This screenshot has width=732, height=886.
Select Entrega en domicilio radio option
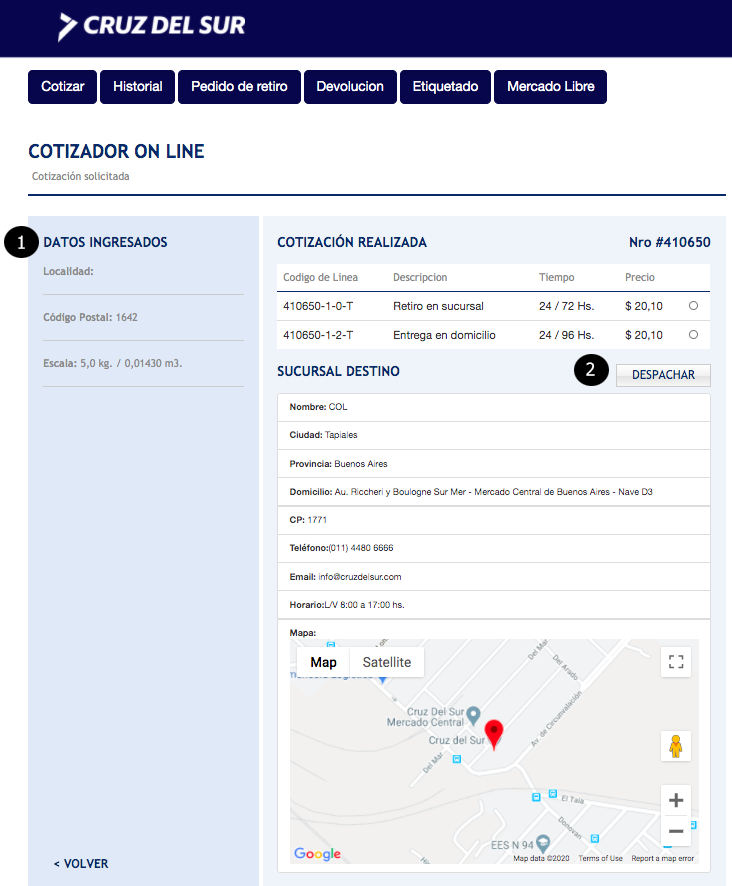(x=693, y=335)
